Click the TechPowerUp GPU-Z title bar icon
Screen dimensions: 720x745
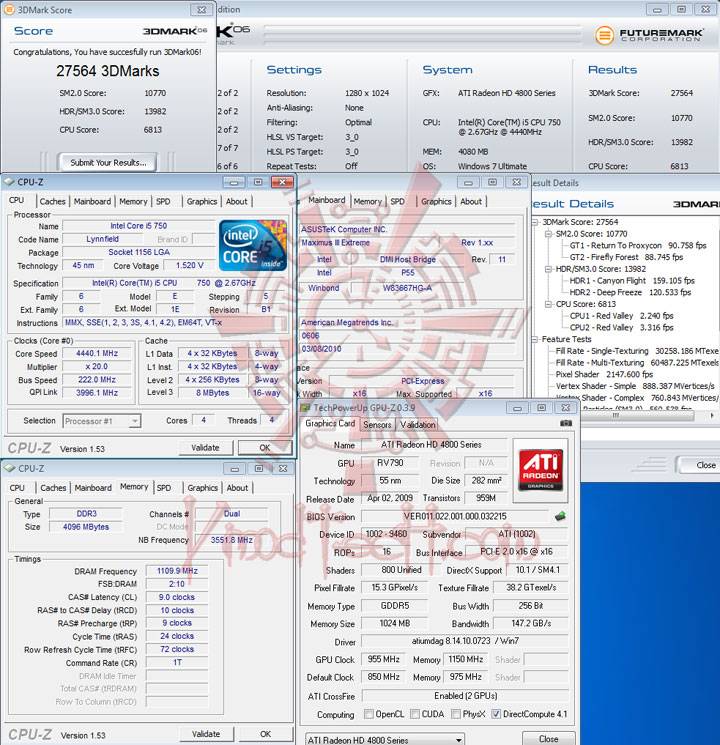click(x=305, y=408)
